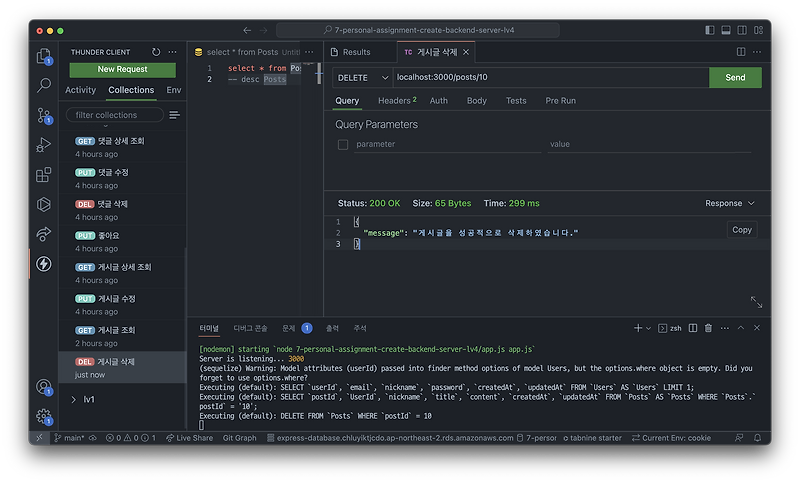Viewport: 800px width, 483px height.
Task: Open Current Env: cookie in status bar
Action: click(671, 438)
